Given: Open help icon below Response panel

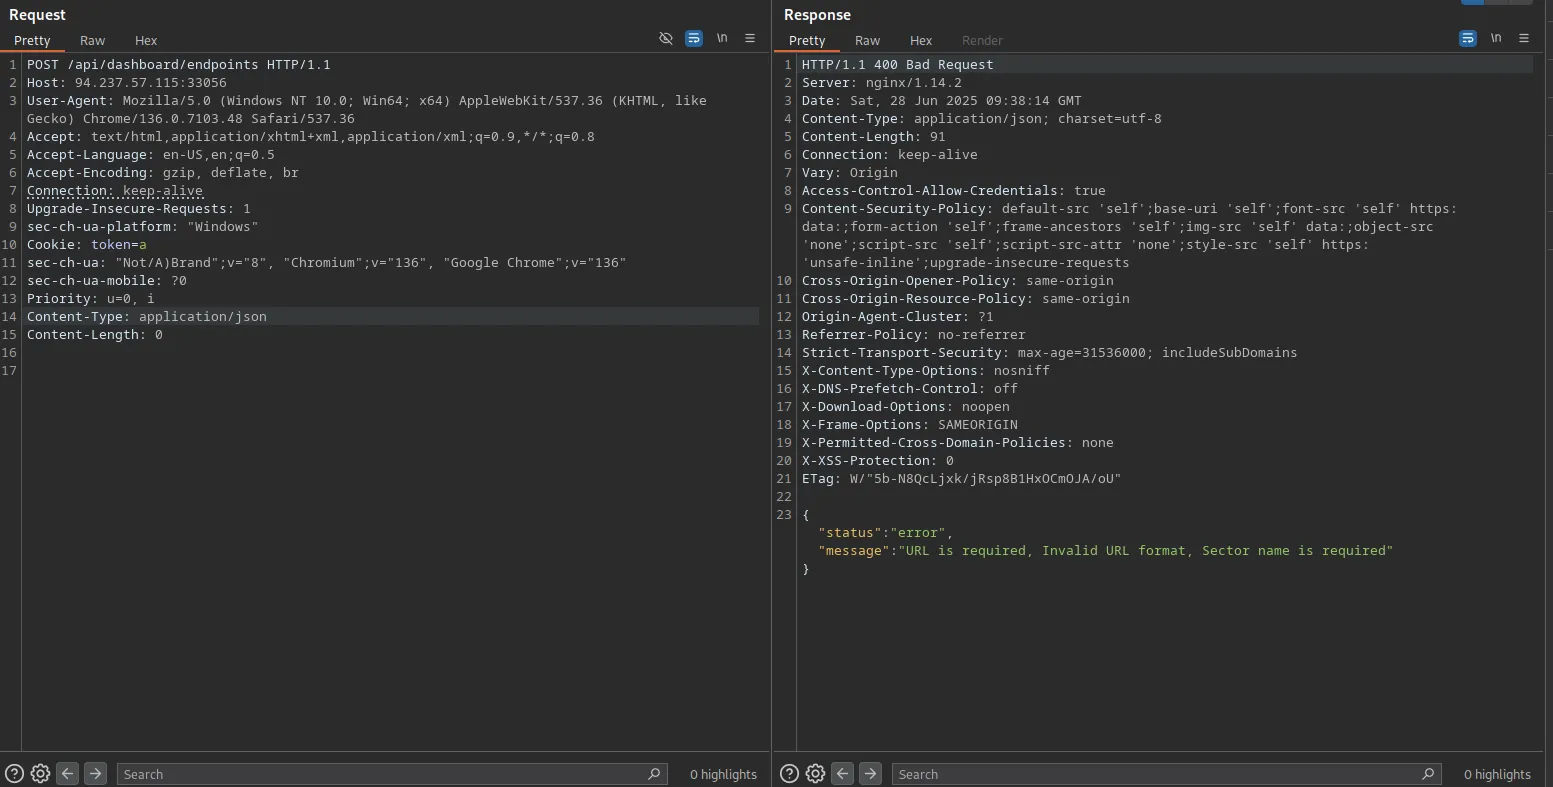Looking at the screenshot, I should (x=789, y=773).
